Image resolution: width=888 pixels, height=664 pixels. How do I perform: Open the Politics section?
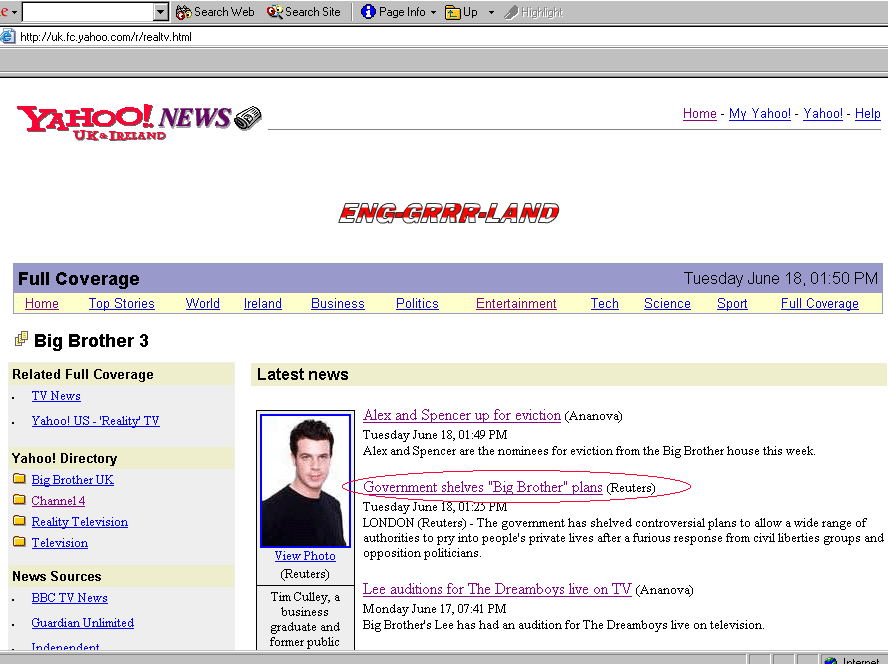click(417, 304)
